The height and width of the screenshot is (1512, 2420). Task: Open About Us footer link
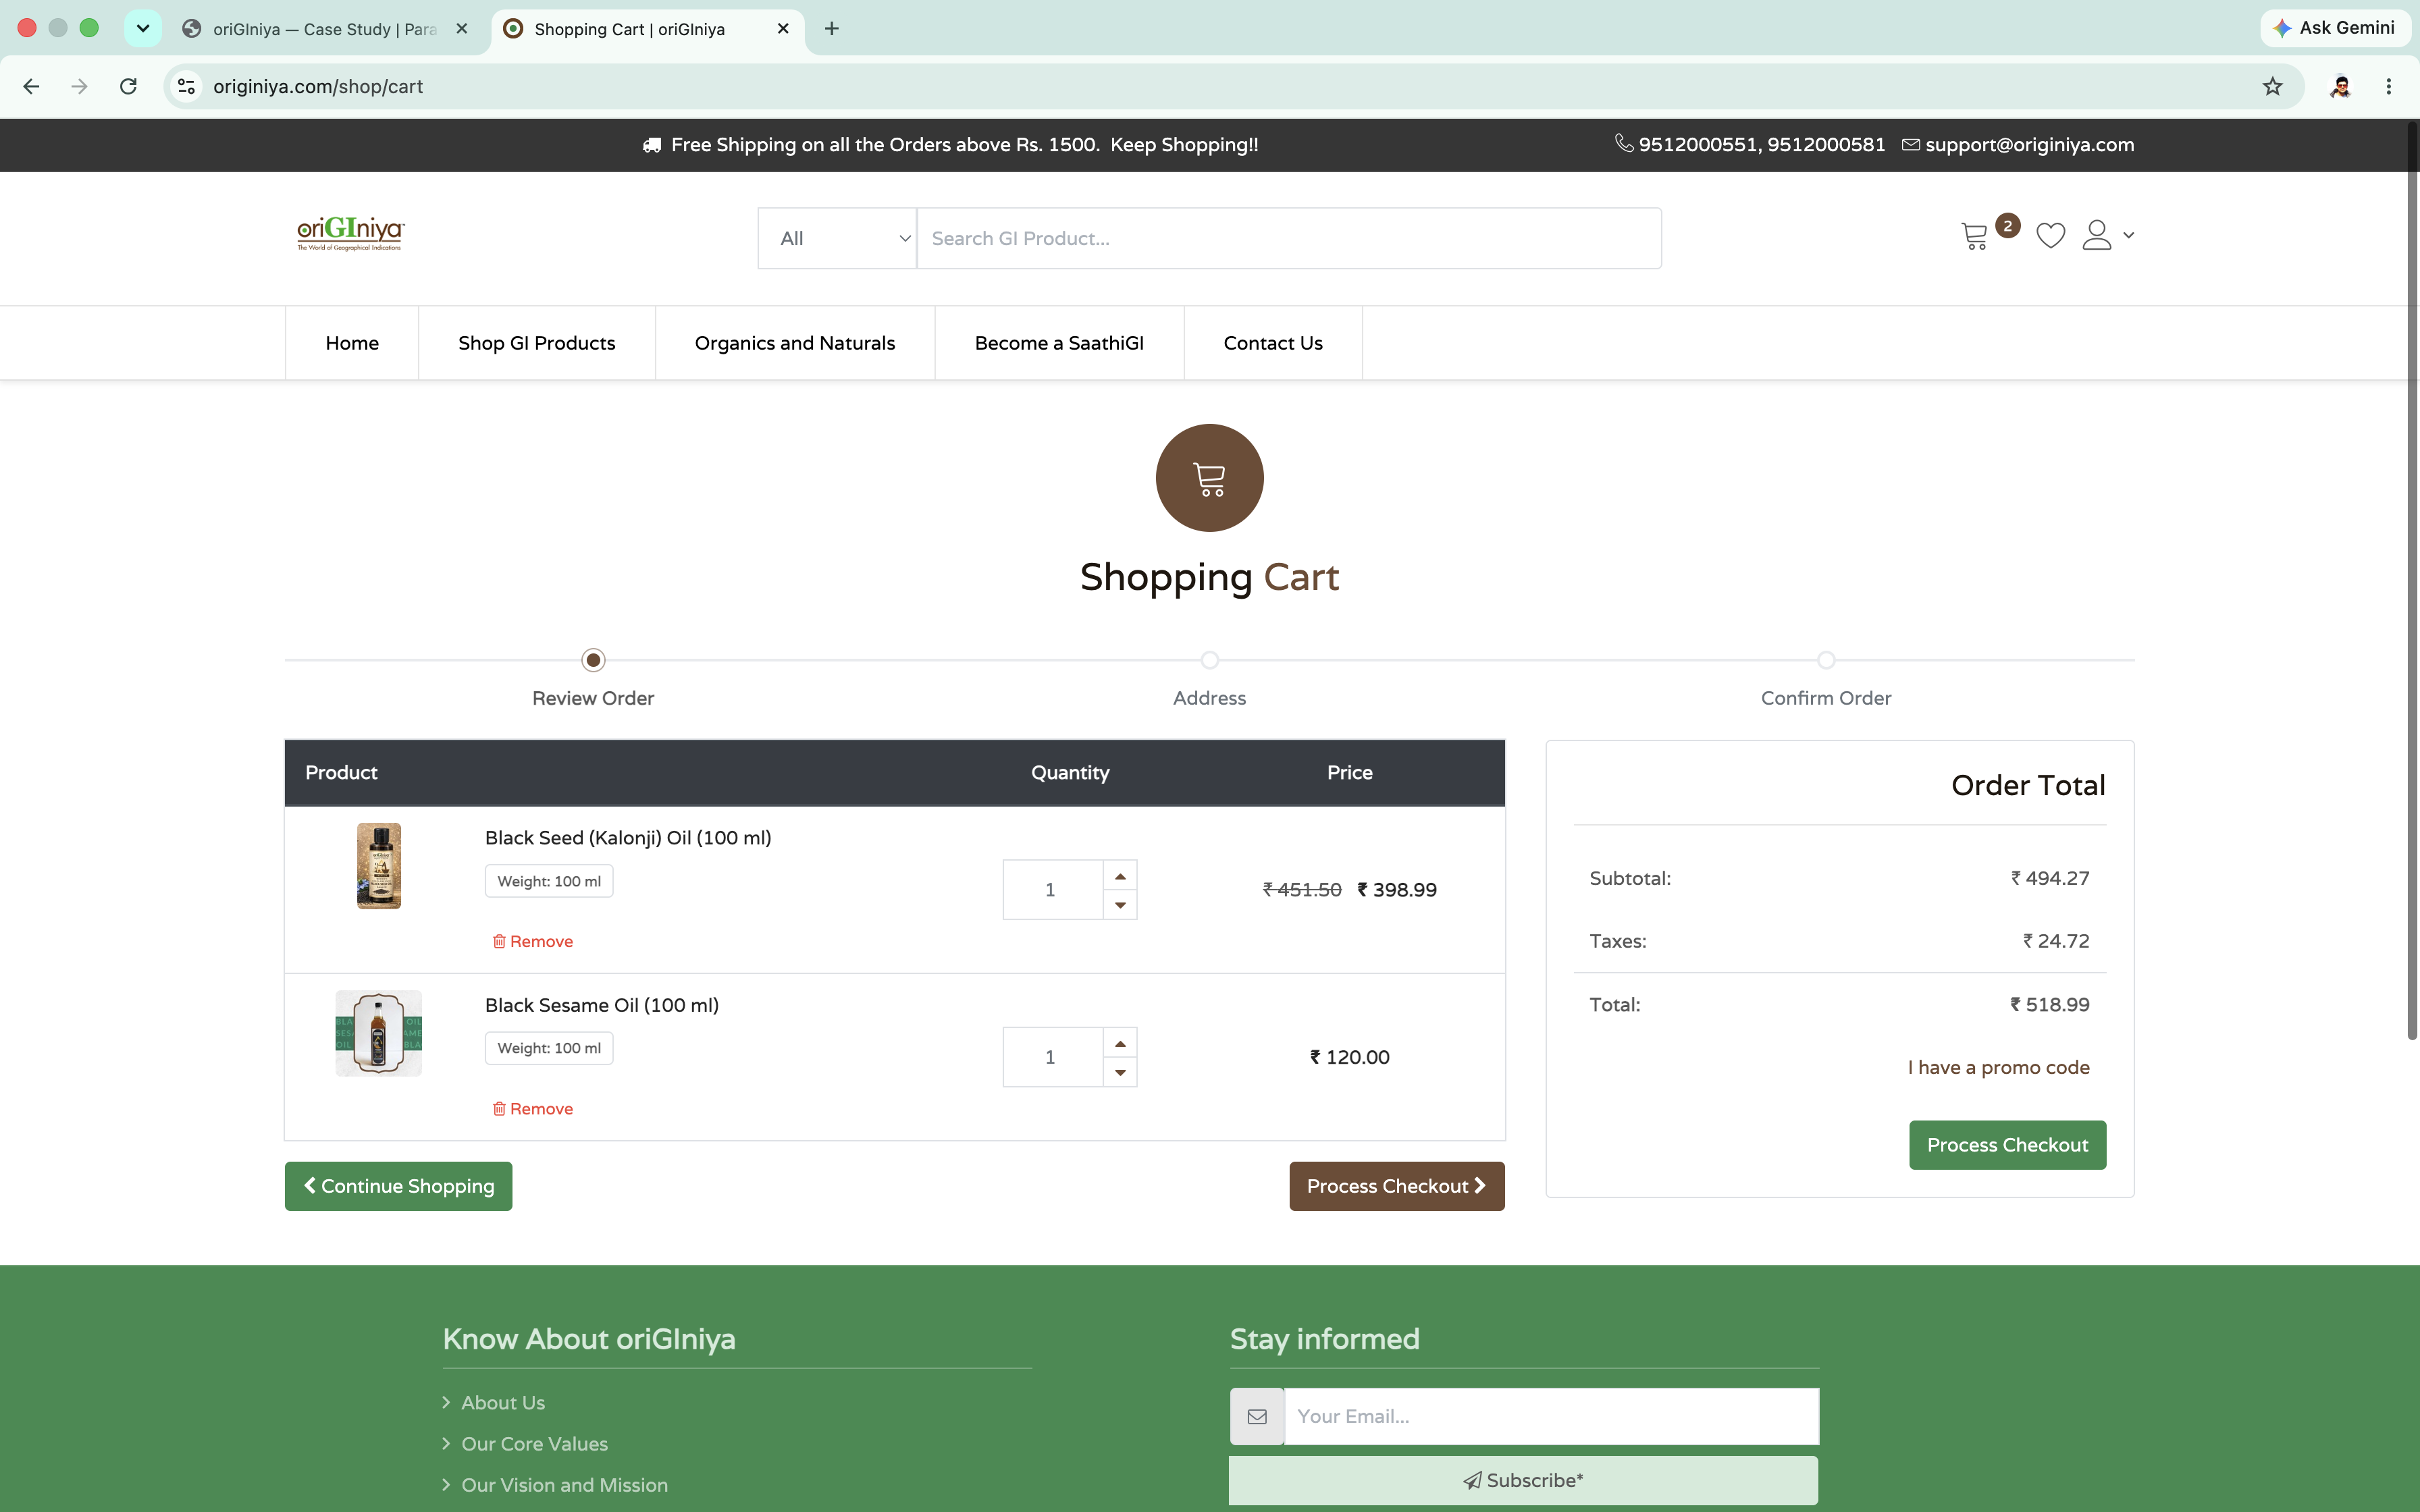tap(503, 1403)
